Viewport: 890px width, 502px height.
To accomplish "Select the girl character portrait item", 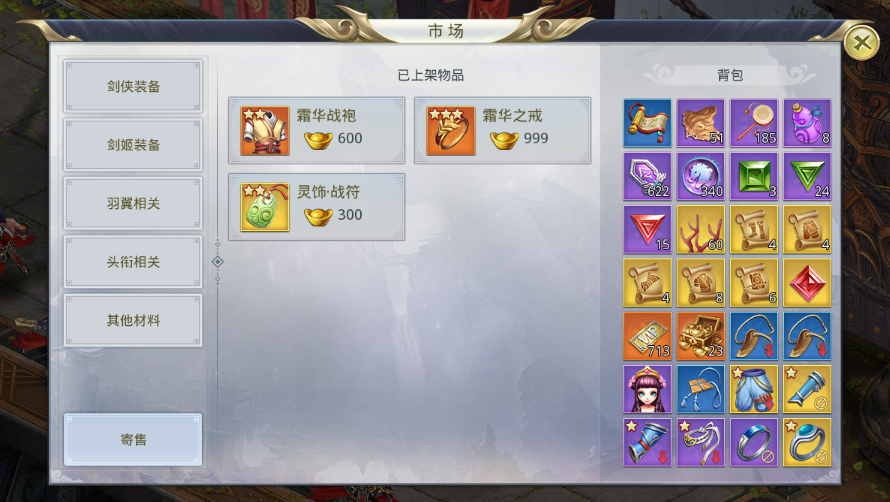I will (x=647, y=389).
